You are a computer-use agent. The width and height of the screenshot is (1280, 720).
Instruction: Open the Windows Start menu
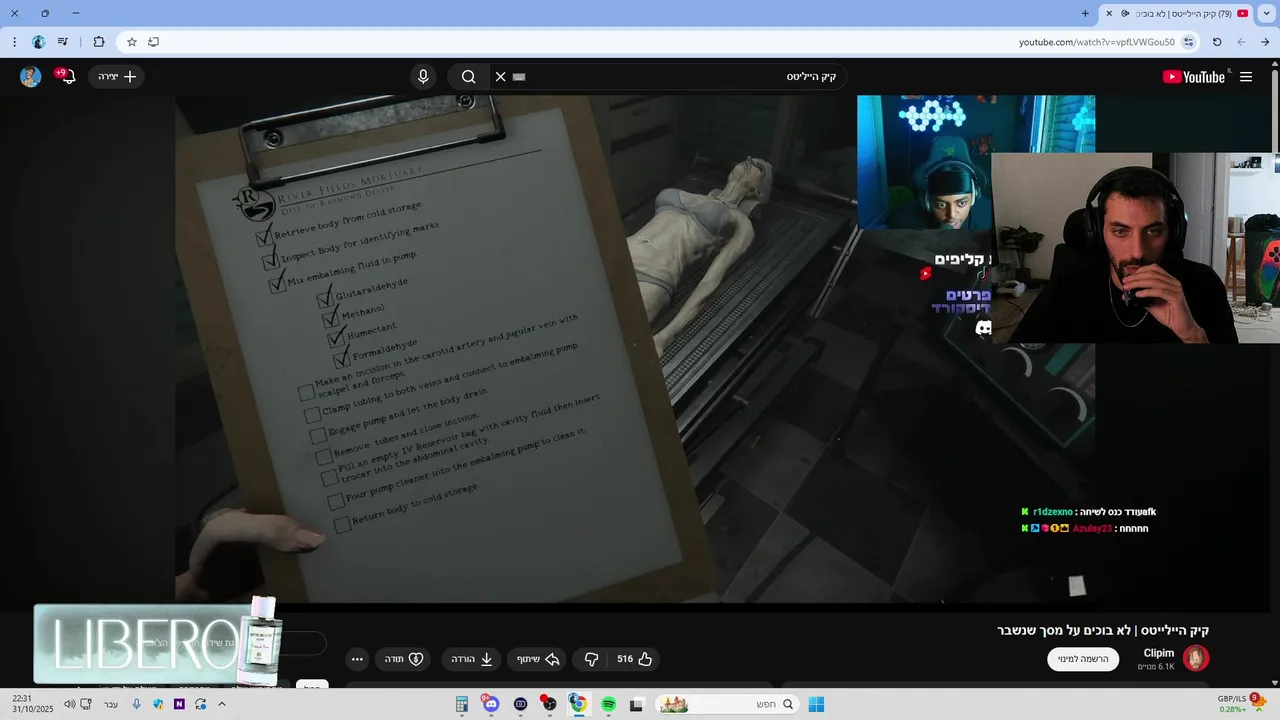(816, 704)
